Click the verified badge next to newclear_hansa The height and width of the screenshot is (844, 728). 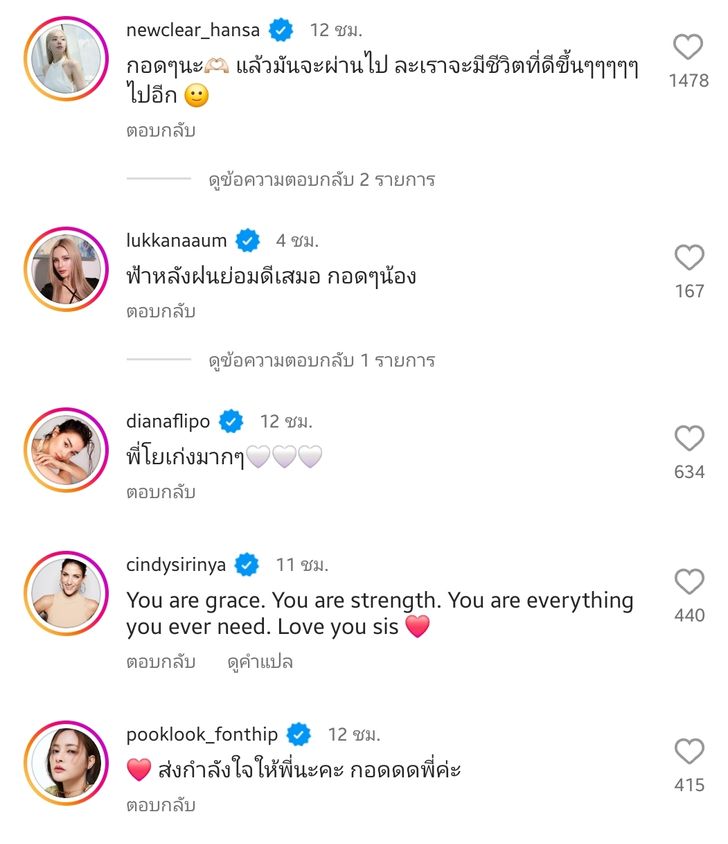coord(281,30)
